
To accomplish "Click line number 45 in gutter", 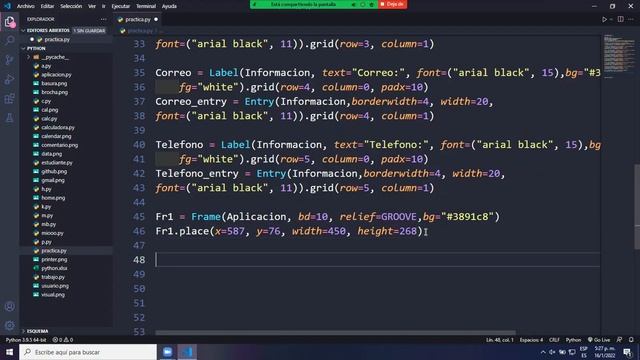I will tap(139, 217).
